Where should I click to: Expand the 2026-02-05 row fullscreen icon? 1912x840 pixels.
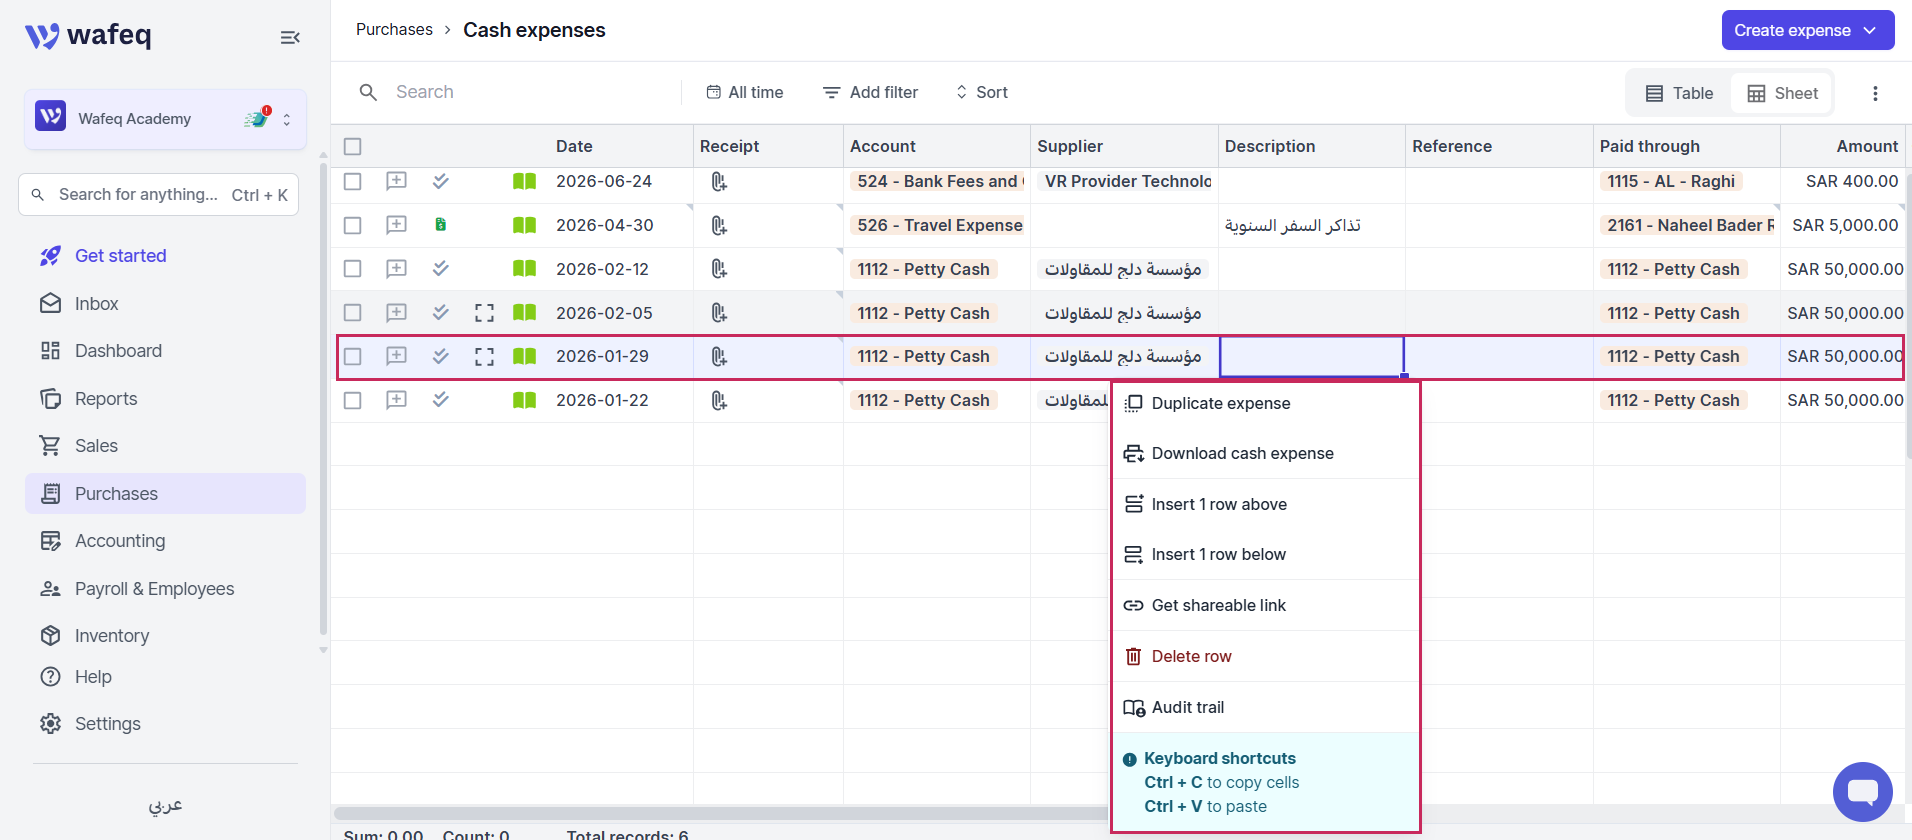coord(484,313)
